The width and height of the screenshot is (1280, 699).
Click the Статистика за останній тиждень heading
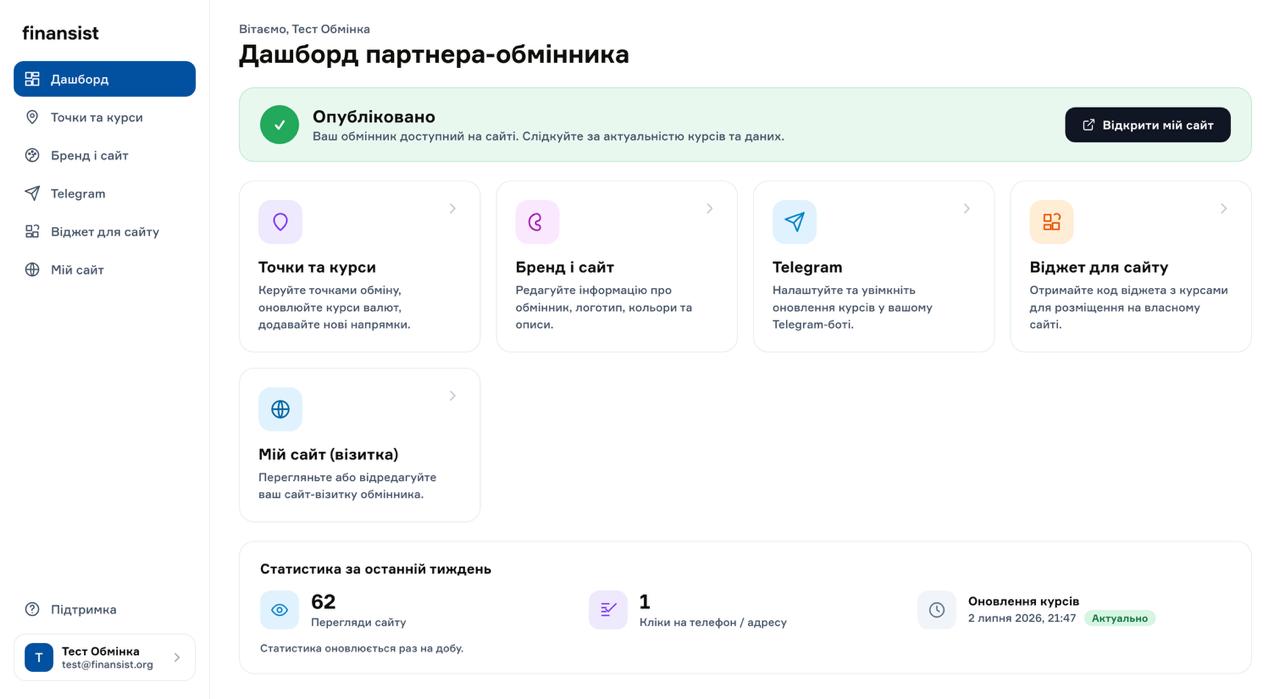[x=375, y=569]
